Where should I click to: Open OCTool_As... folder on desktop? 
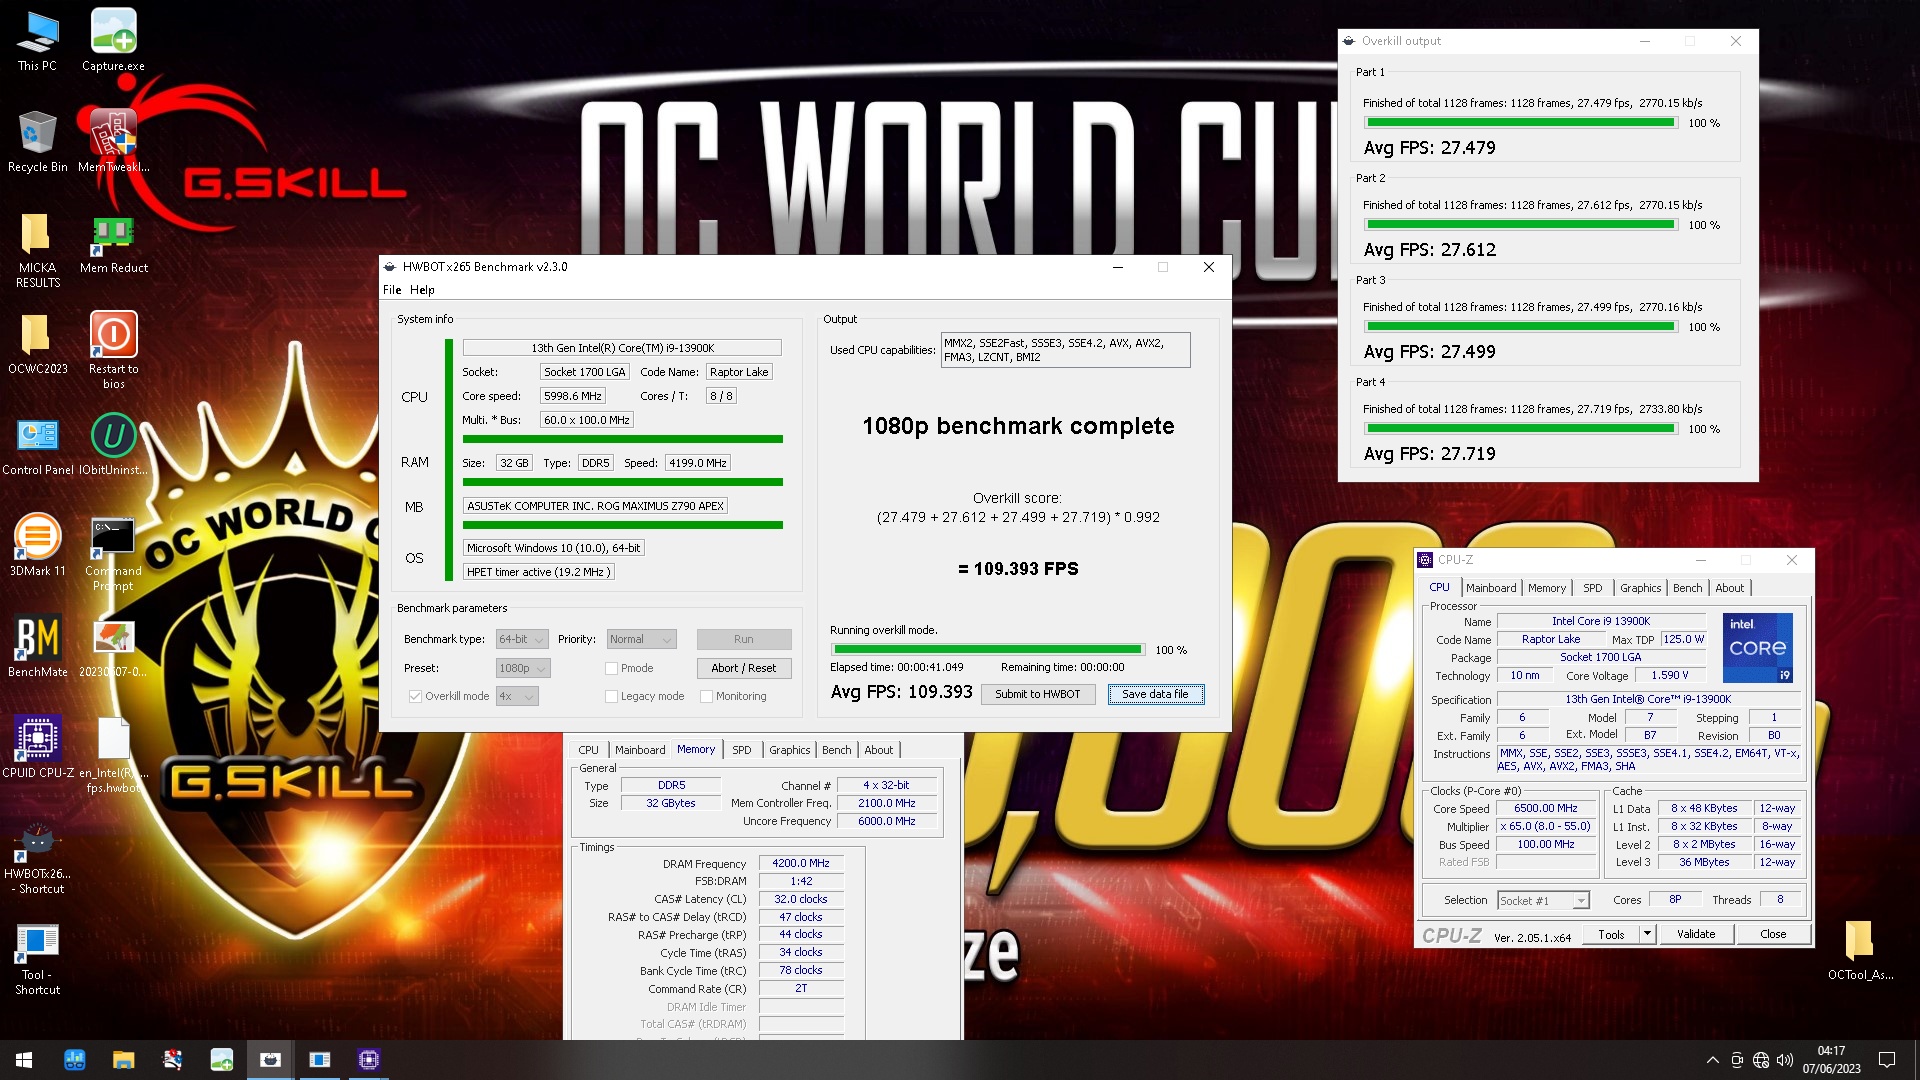(x=1859, y=949)
